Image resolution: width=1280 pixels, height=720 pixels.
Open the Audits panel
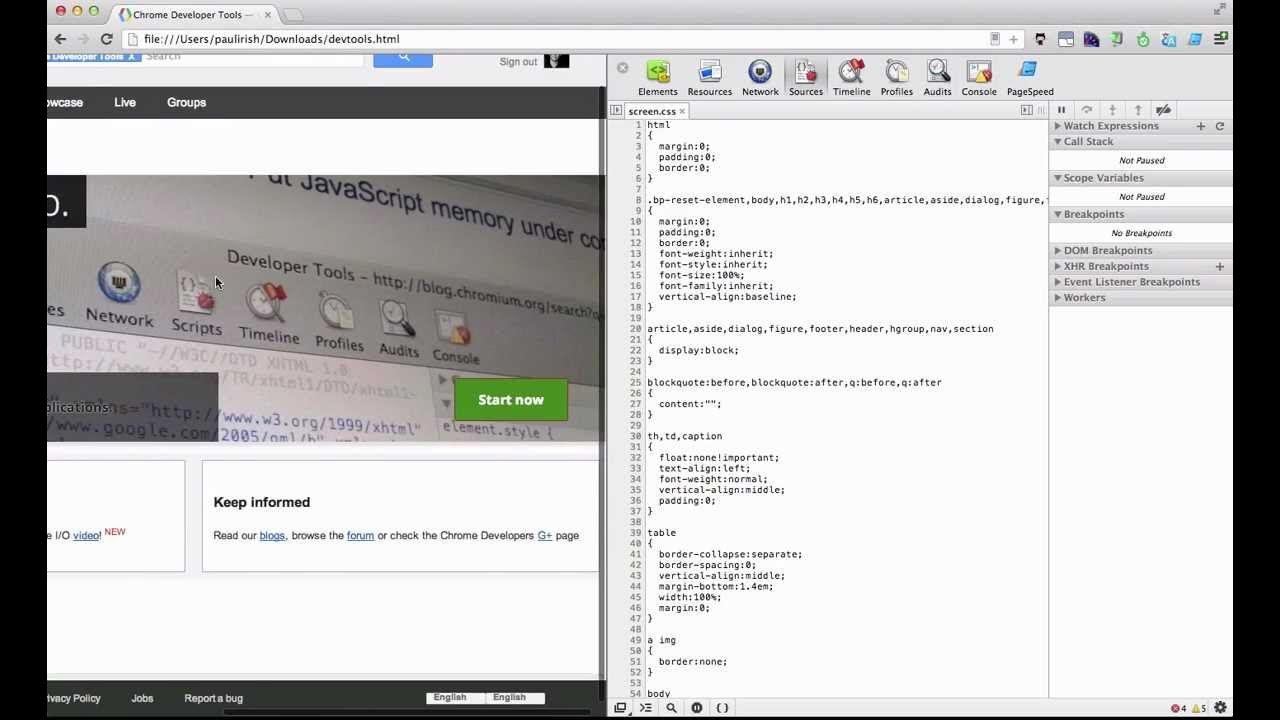click(x=938, y=78)
